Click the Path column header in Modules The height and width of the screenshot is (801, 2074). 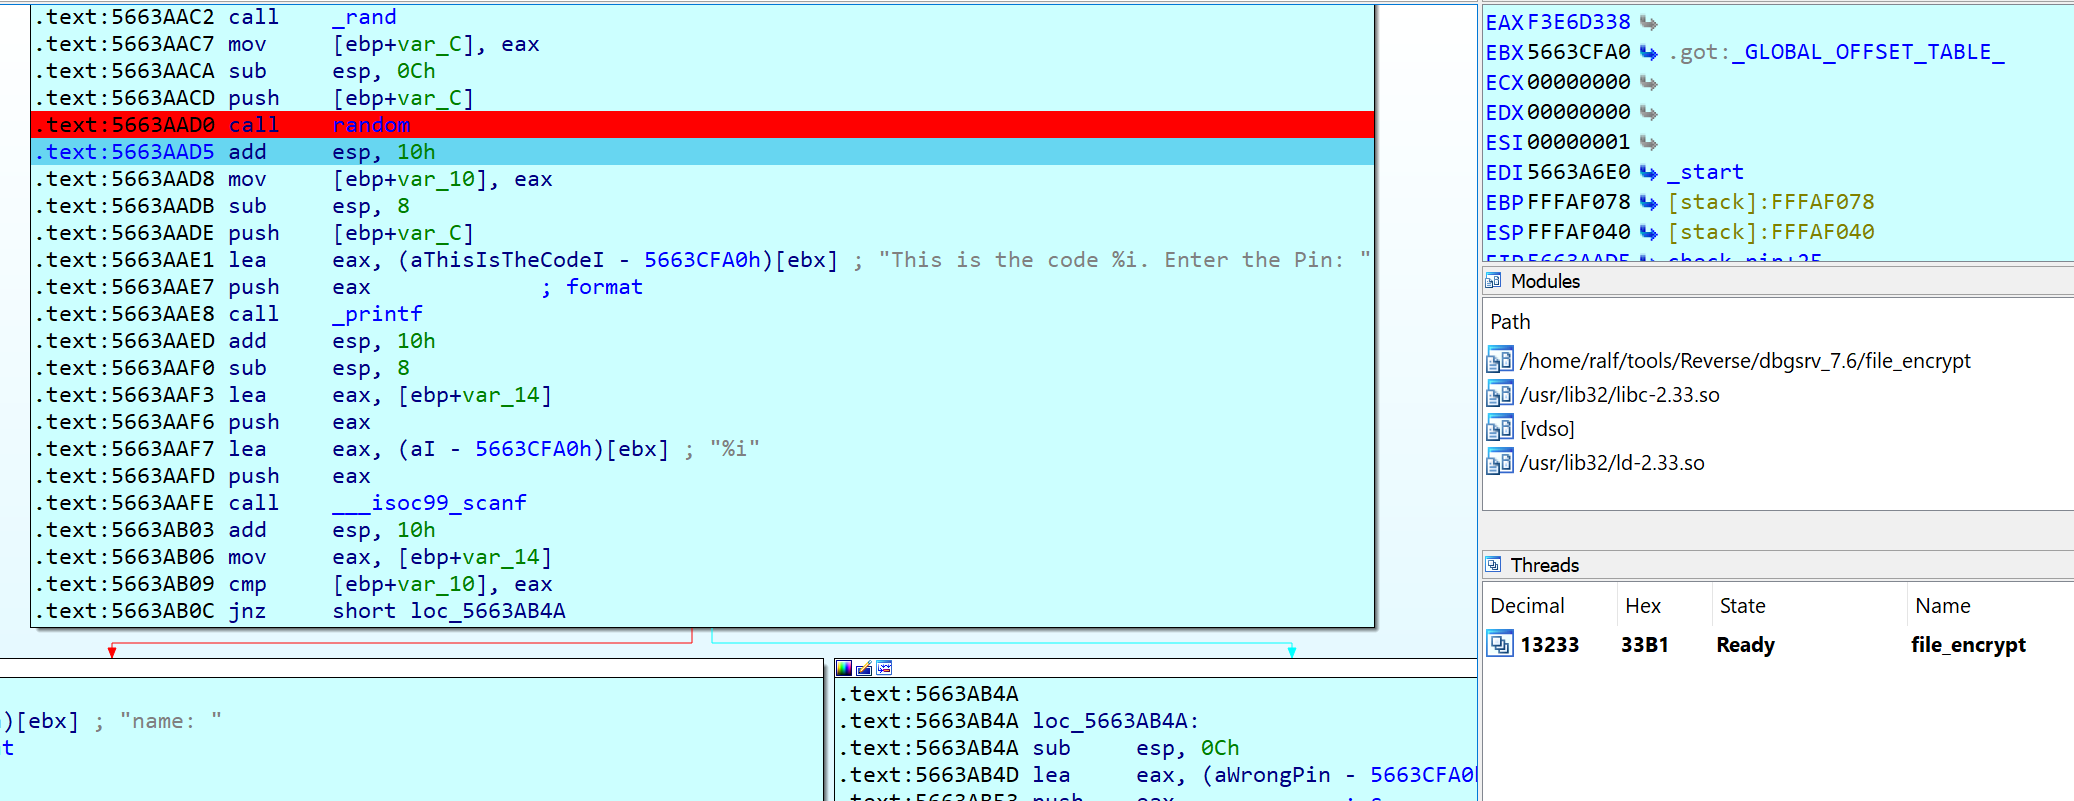(x=1510, y=322)
